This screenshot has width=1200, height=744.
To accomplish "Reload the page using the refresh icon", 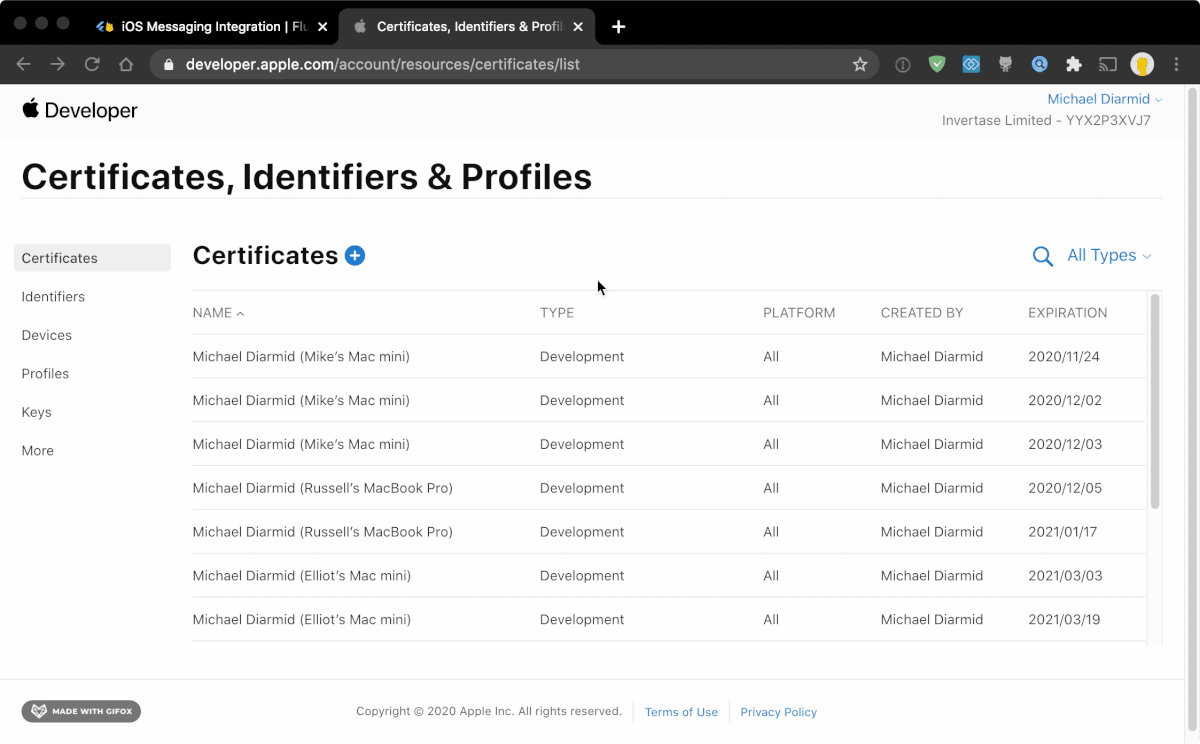I will [92, 64].
